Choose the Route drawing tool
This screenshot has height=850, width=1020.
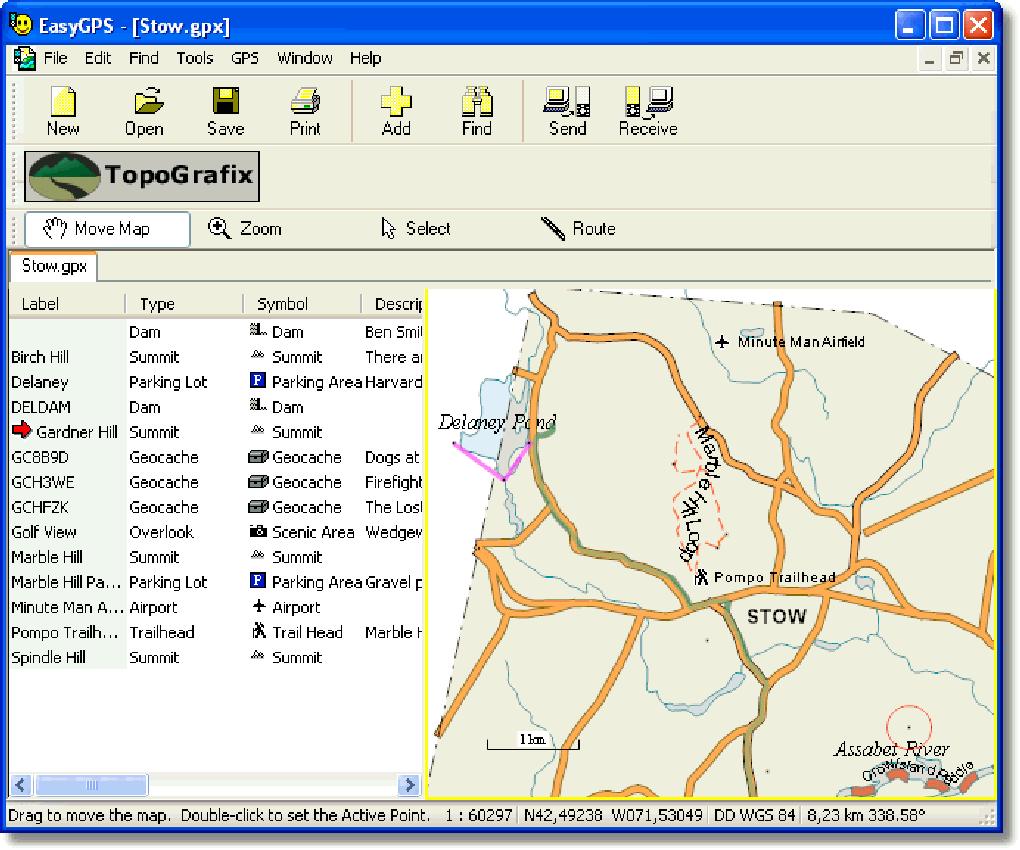[x=578, y=229]
